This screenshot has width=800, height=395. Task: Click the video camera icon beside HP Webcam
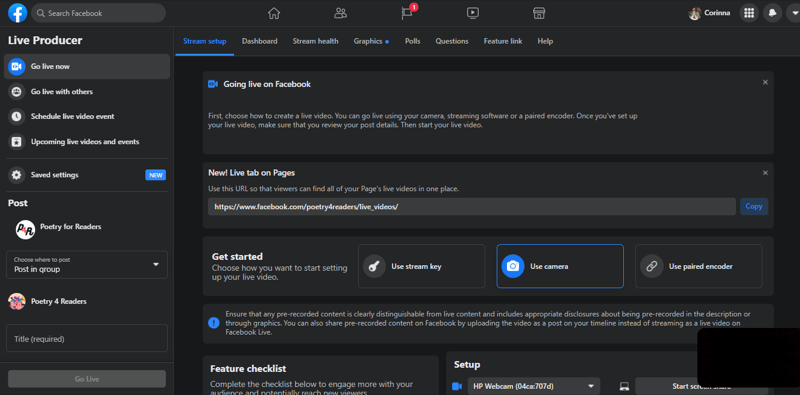457,386
